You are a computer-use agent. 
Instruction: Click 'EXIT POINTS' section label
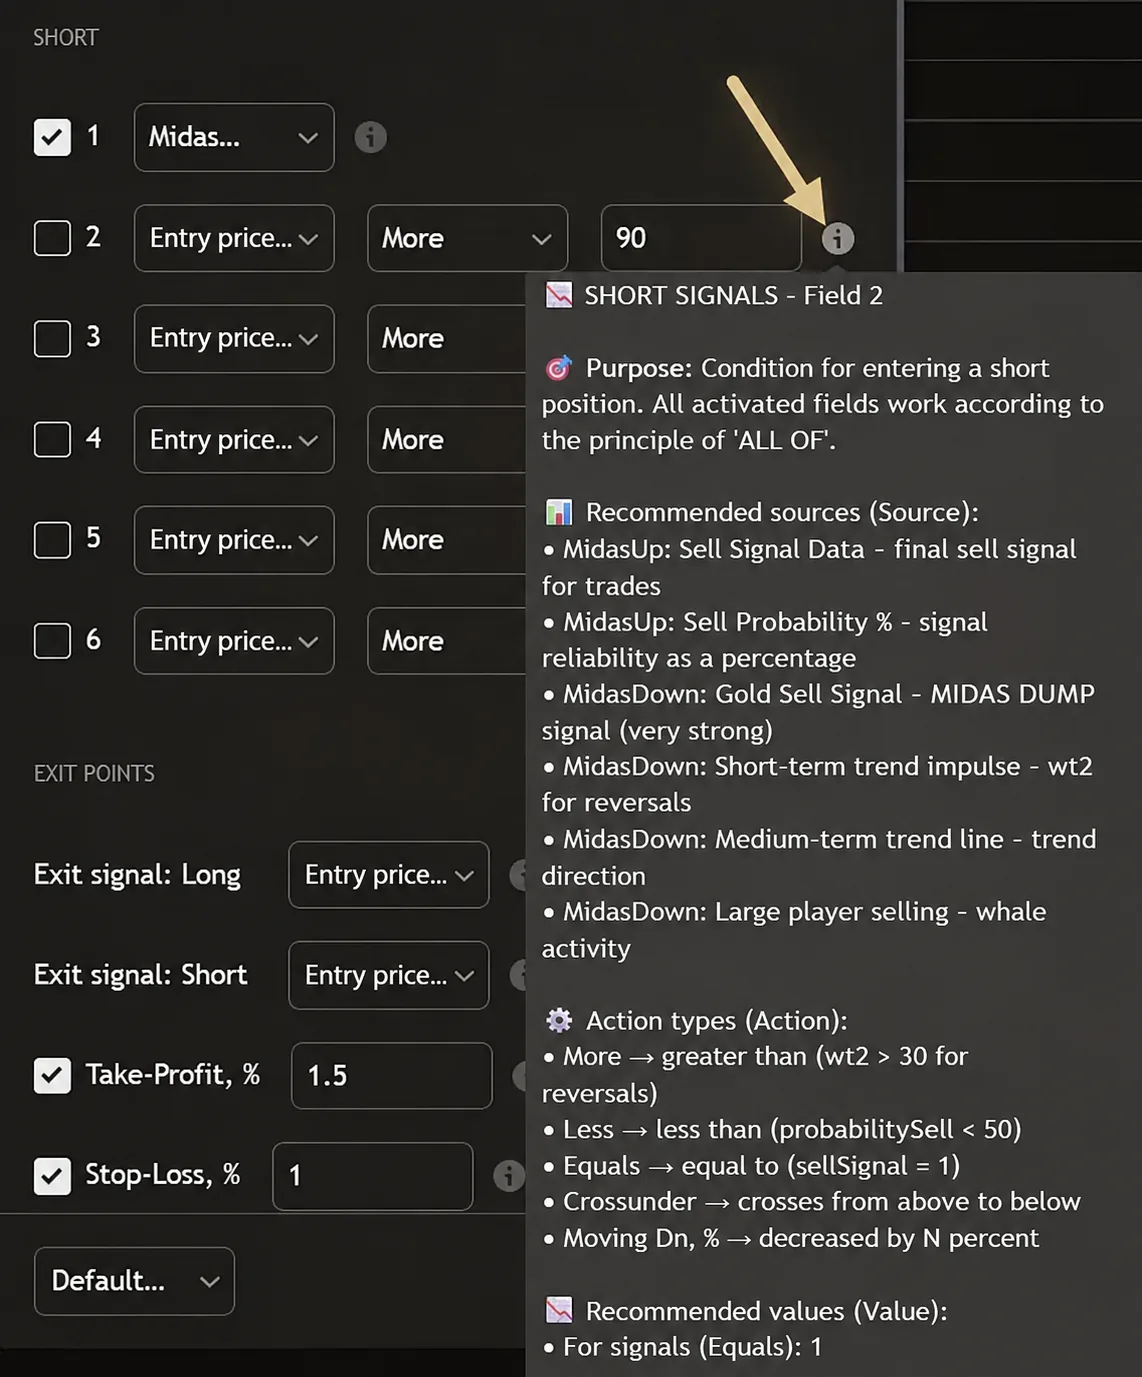click(94, 773)
